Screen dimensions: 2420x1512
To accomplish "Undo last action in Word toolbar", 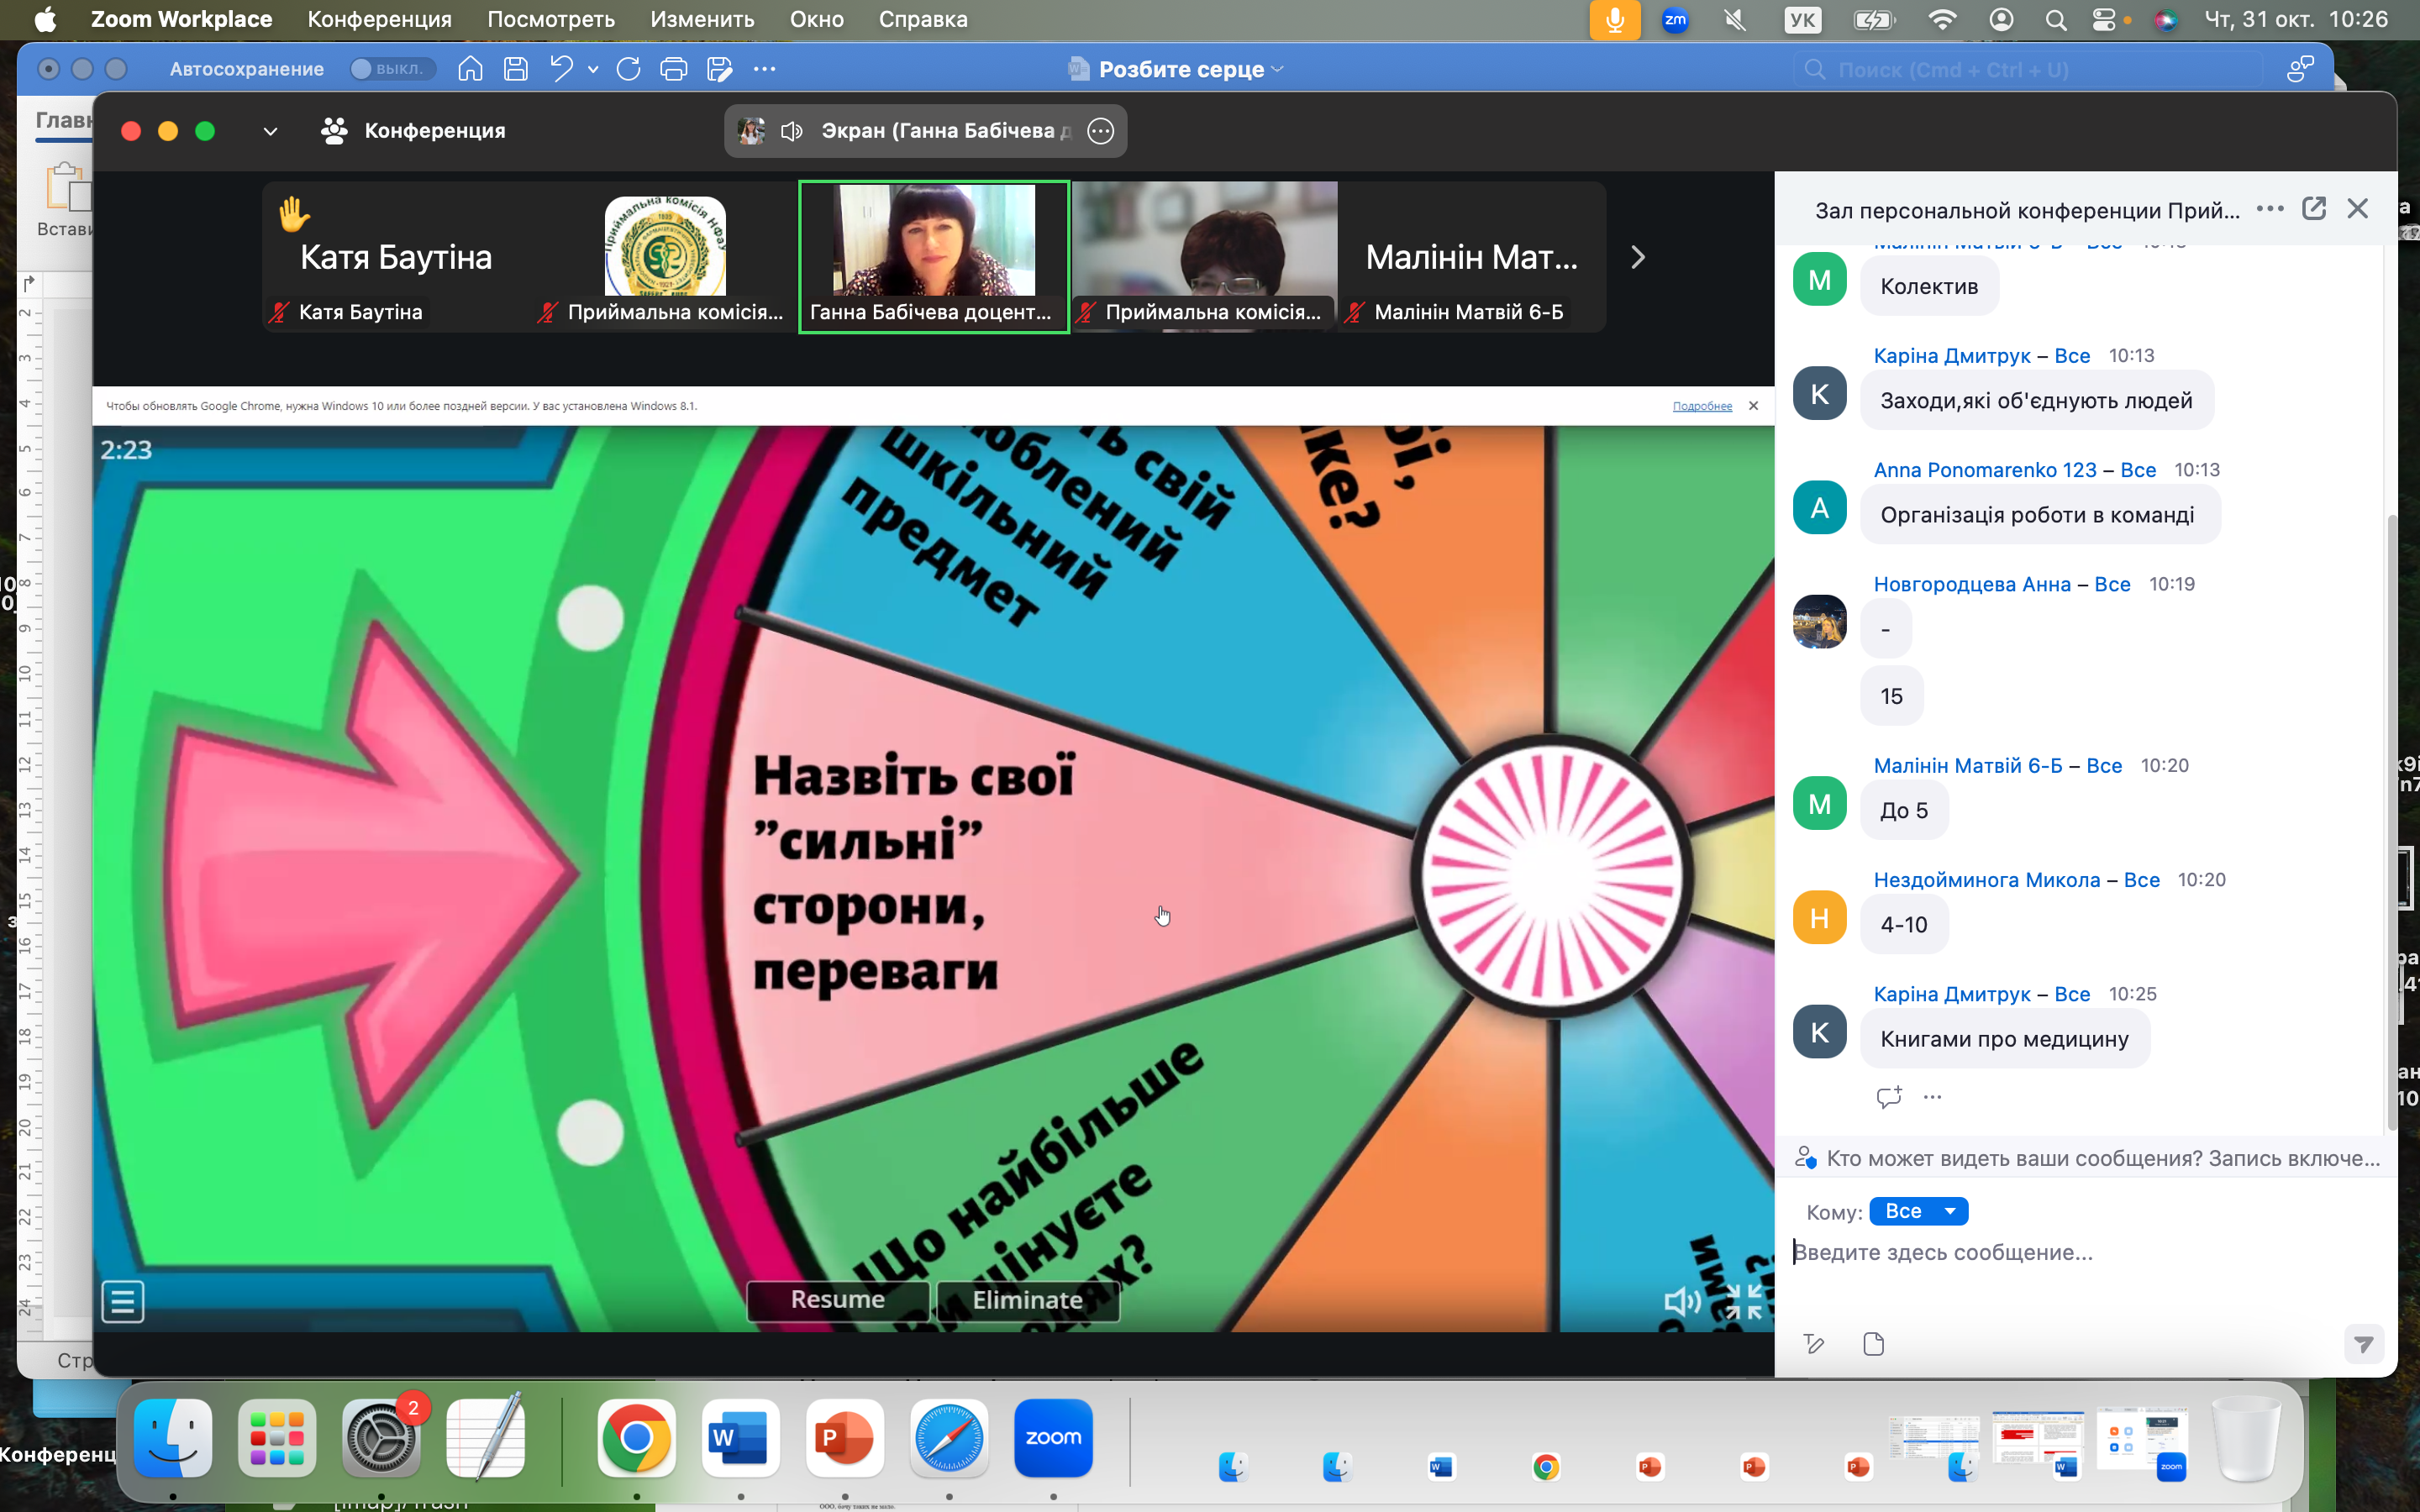I will coord(561,69).
